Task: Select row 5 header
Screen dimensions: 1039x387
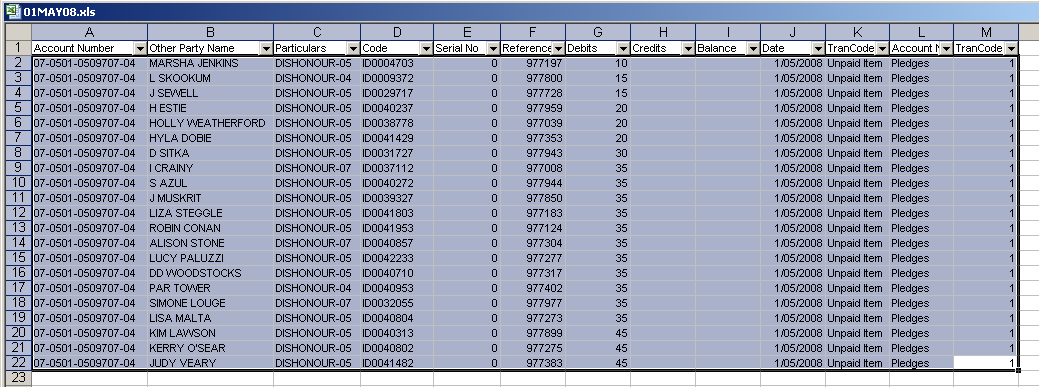Action: [18, 108]
